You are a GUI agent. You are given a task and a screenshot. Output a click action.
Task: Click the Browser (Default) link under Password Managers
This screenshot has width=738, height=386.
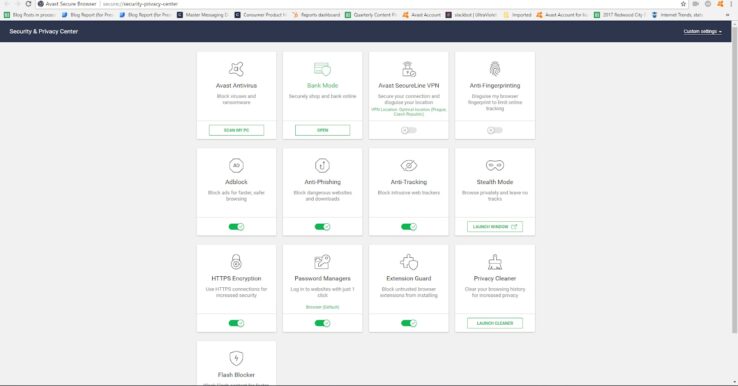click(x=322, y=307)
